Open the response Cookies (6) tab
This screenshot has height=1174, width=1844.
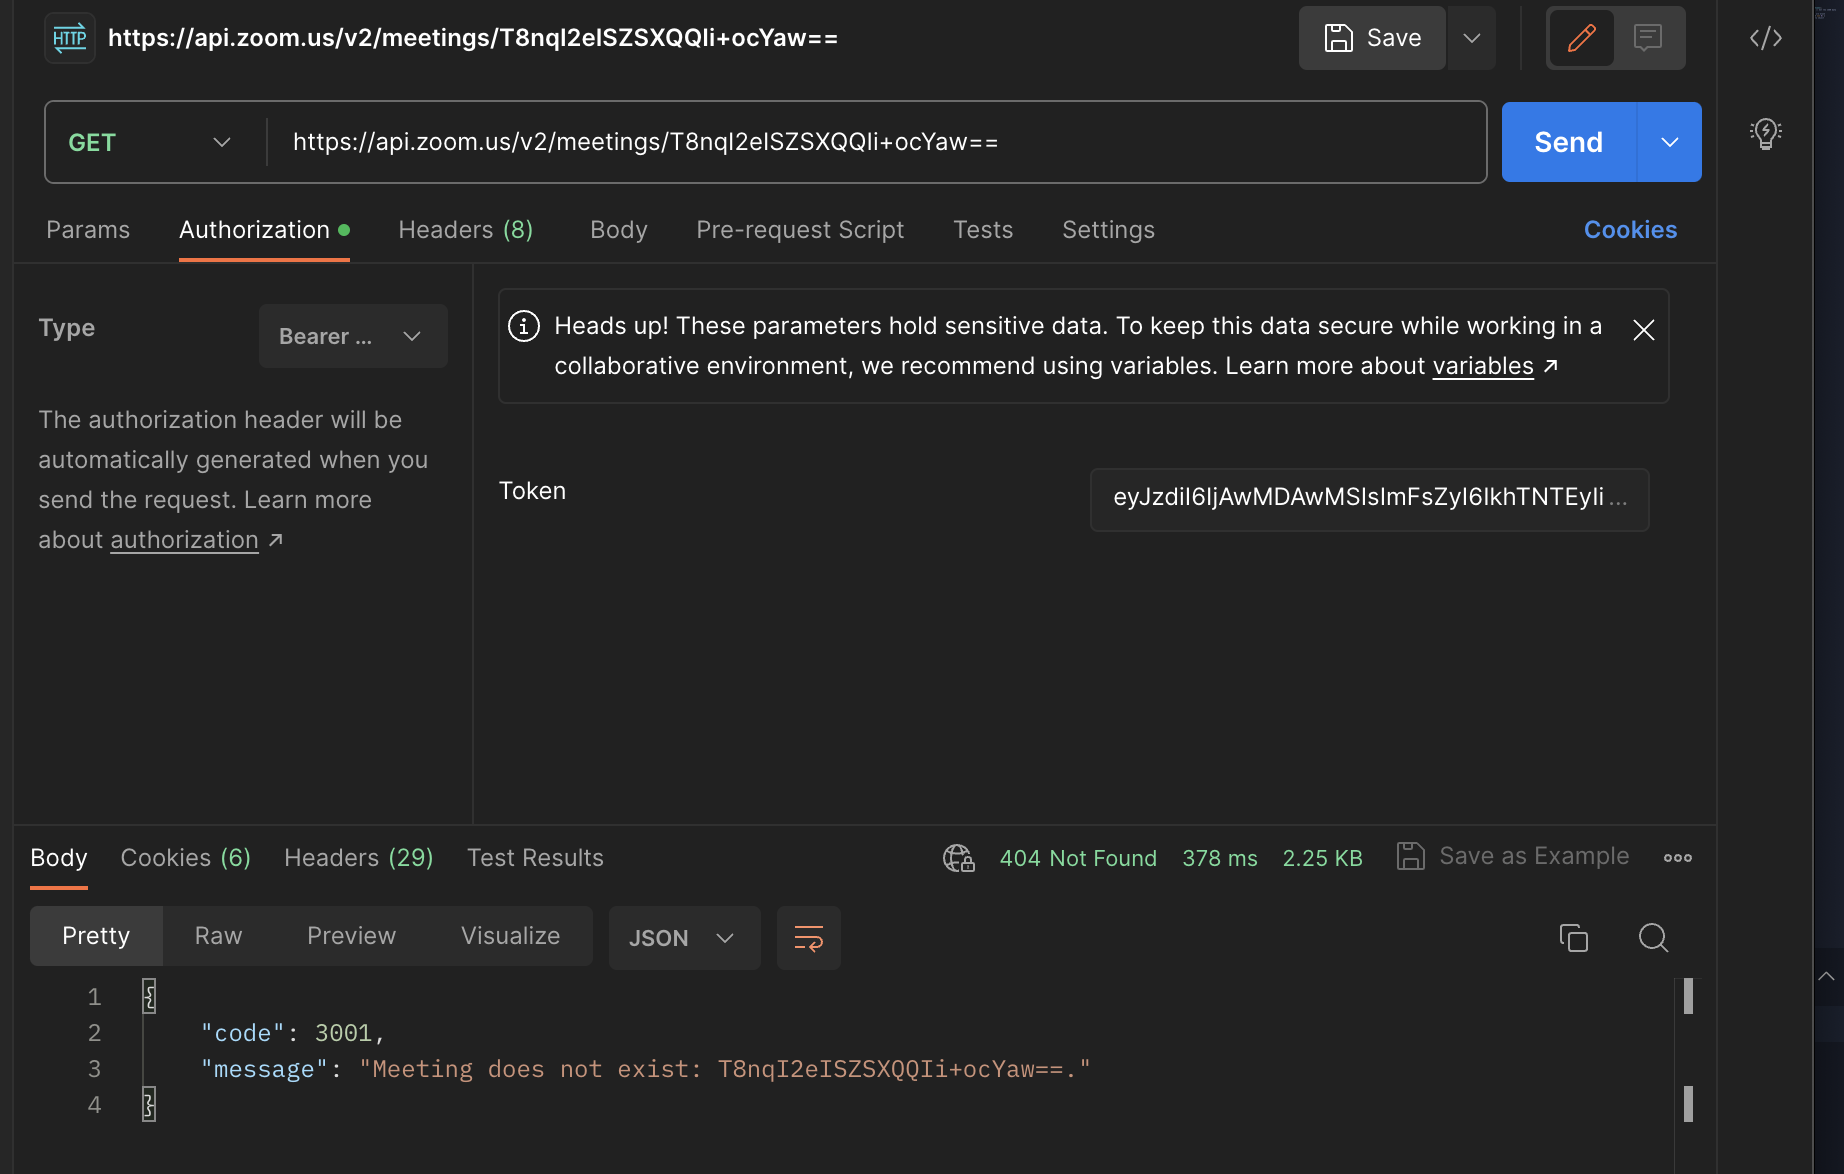click(x=186, y=858)
